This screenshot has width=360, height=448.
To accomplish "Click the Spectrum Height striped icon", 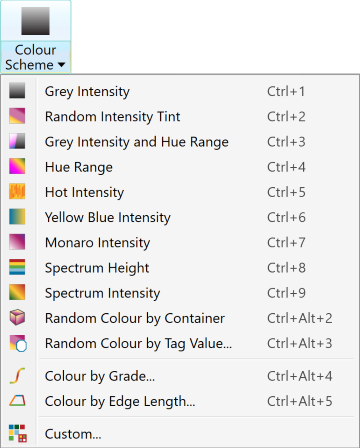I will [x=17, y=267].
